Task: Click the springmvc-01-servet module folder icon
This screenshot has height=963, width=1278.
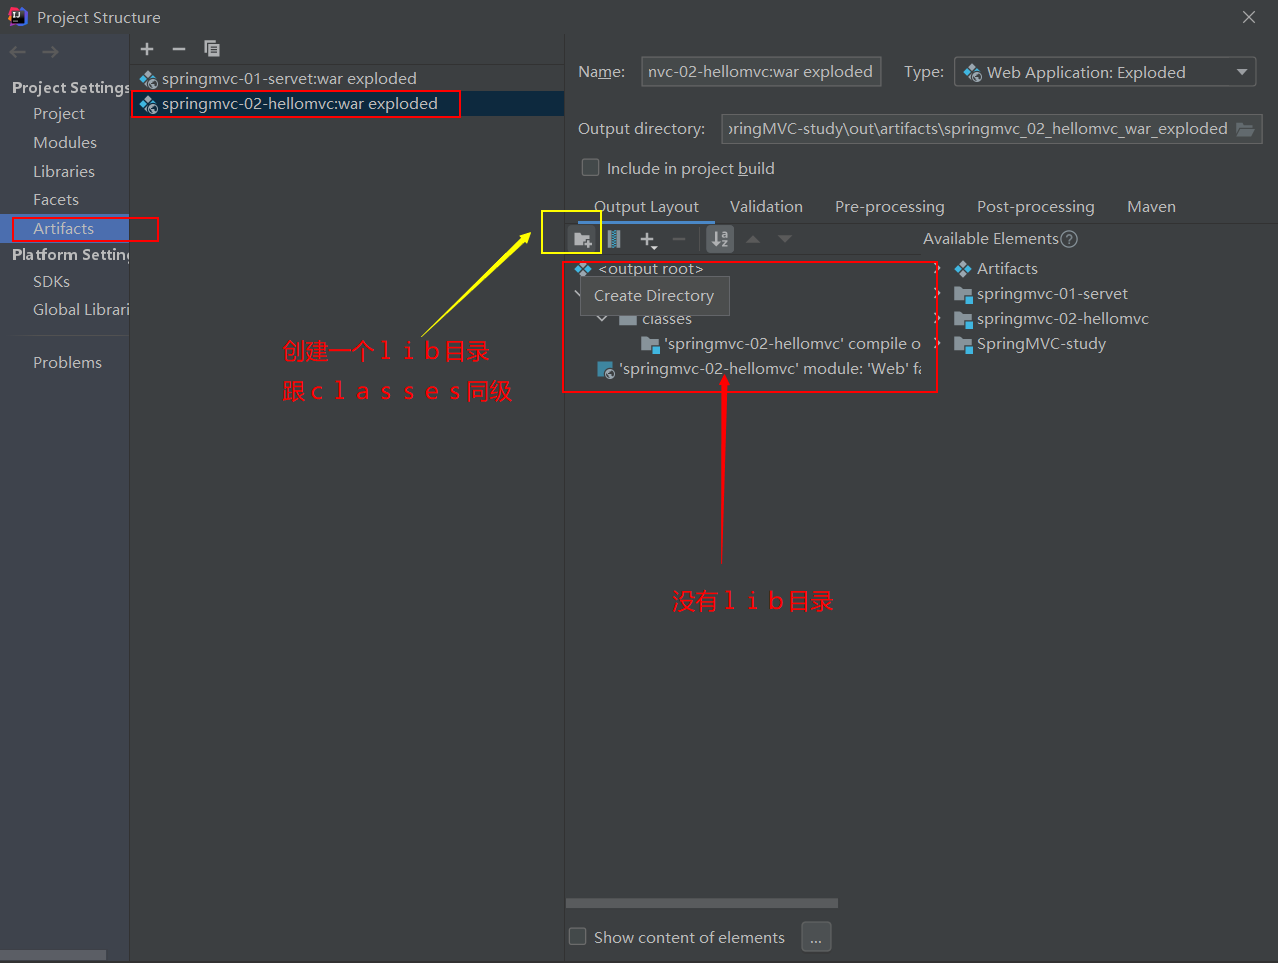Action: click(963, 294)
